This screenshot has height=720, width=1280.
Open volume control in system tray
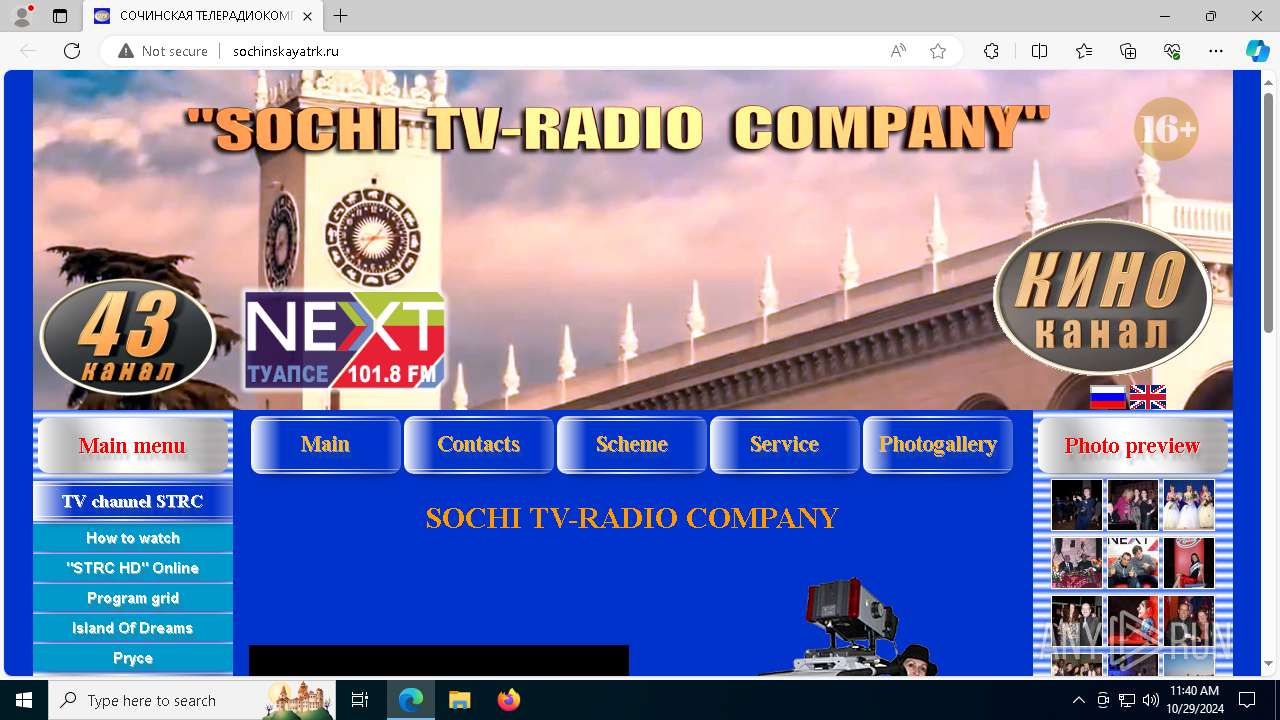point(1150,700)
